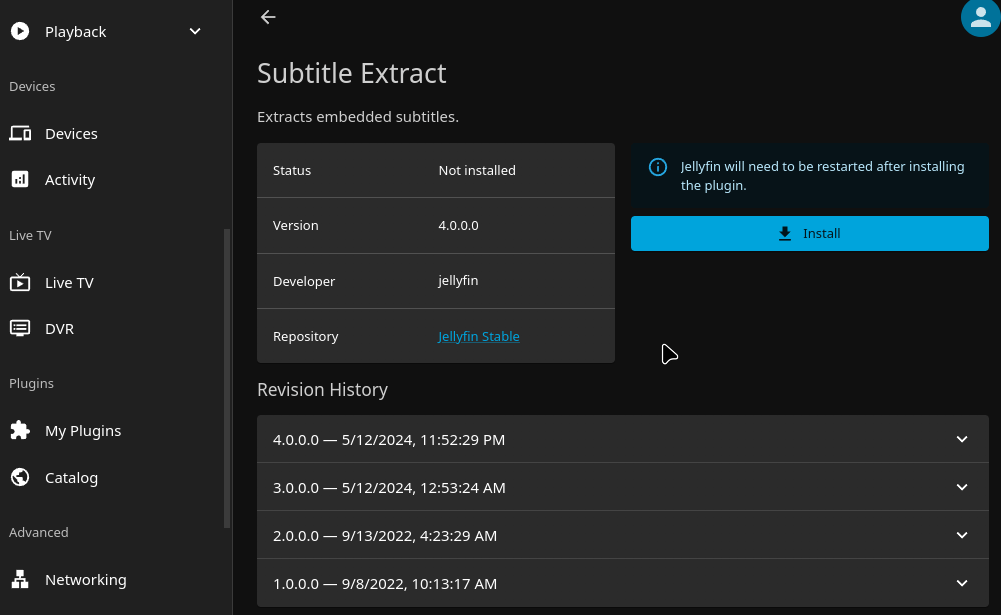1001x615 pixels.
Task: Expand revision 2.0.0.0 chevron
Action: point(962,535)
